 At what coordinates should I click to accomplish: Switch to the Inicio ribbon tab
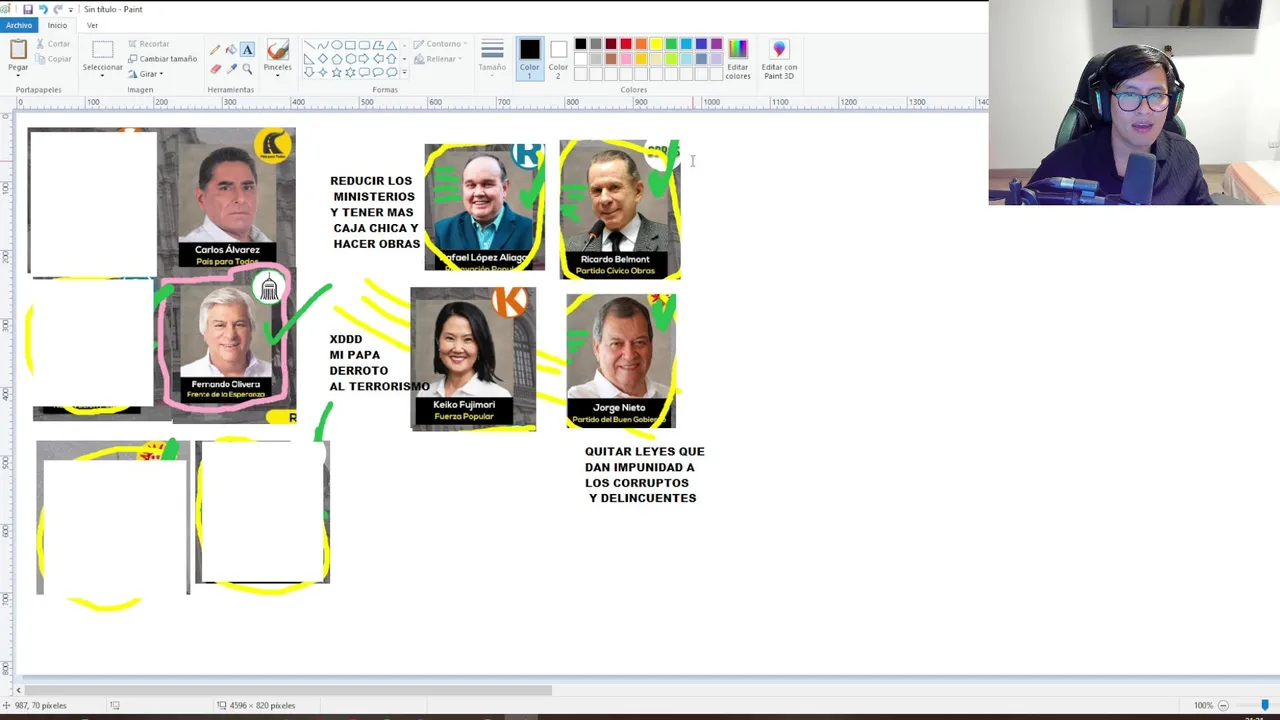[x=57, y=25]
